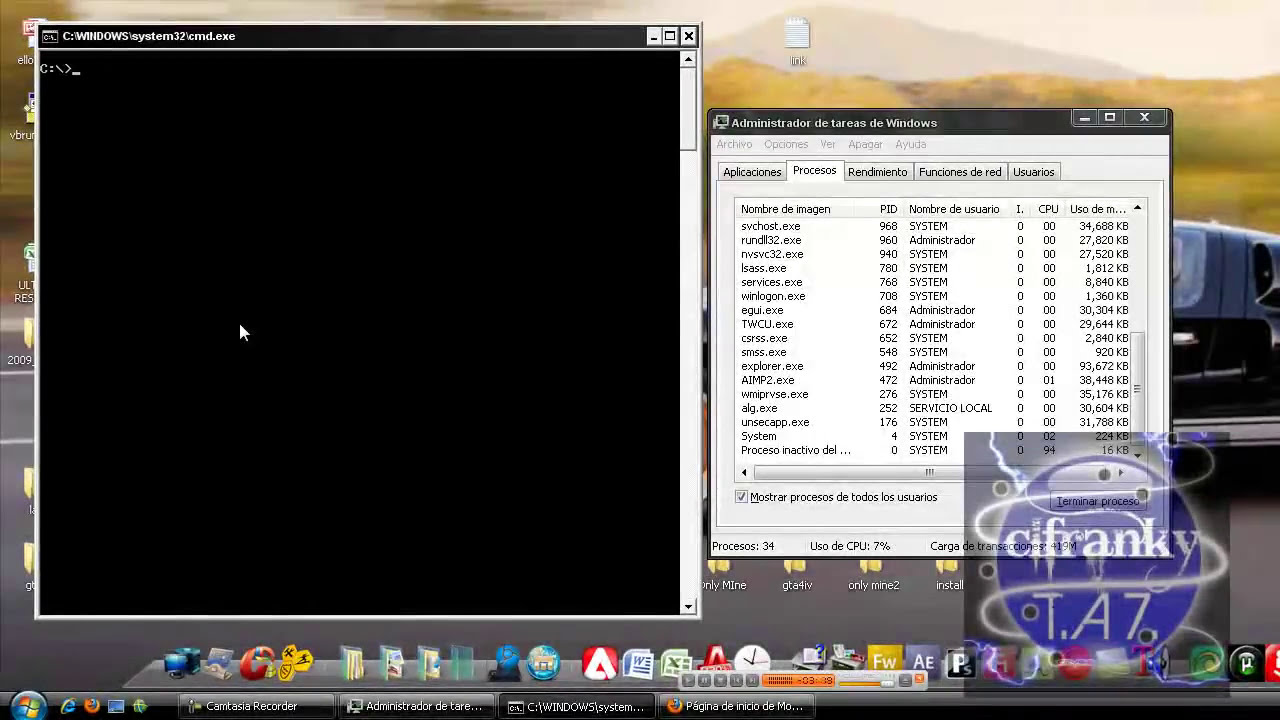The width and height of the screenshot is (1280, 720).
Task: Open the Archivo menu
Action: (x=734, y=144)
